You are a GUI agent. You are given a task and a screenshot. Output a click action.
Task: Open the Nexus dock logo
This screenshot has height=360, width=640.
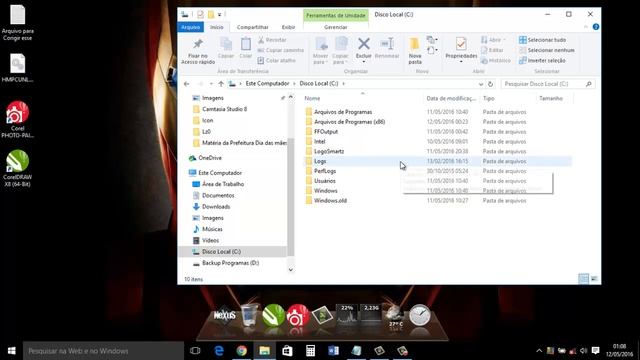click(224, 315)
